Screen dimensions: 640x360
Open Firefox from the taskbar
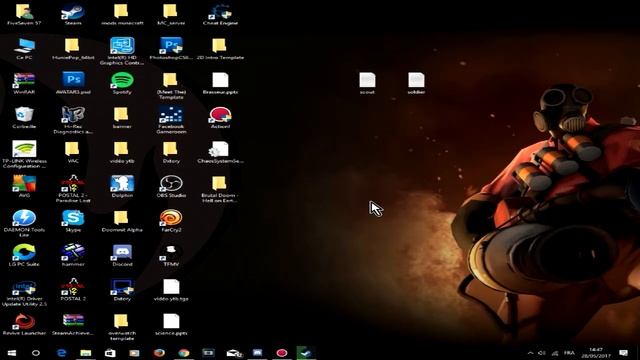click(159, 353)
